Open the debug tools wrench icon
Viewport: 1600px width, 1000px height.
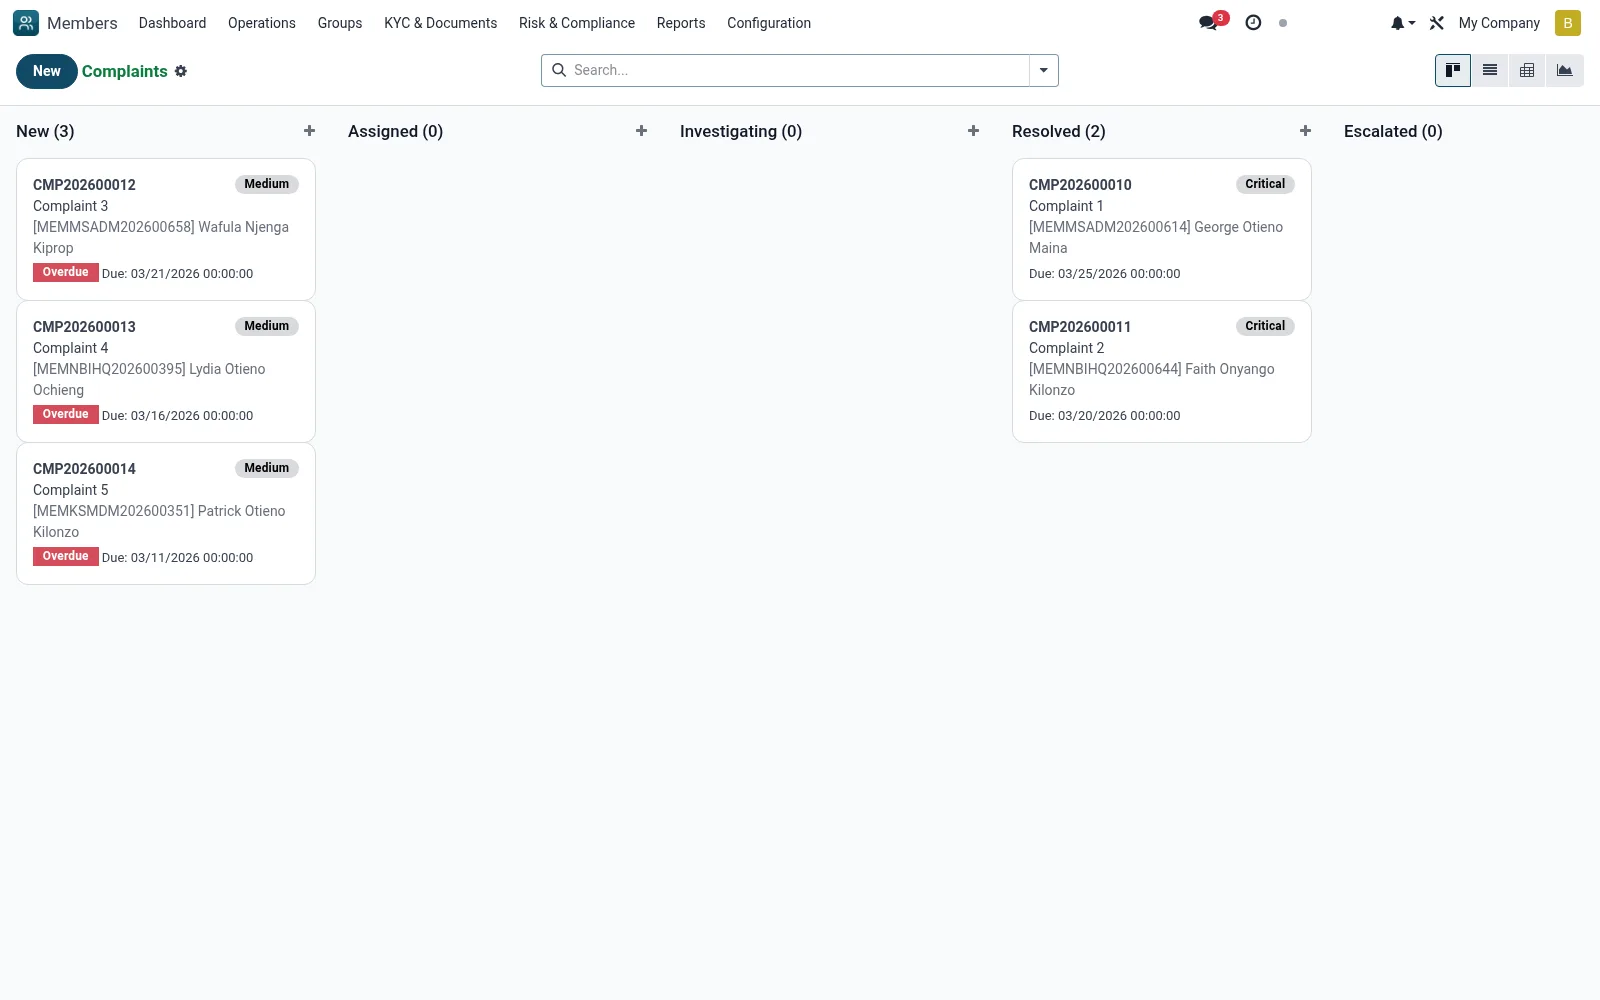tap(1437, 23)
